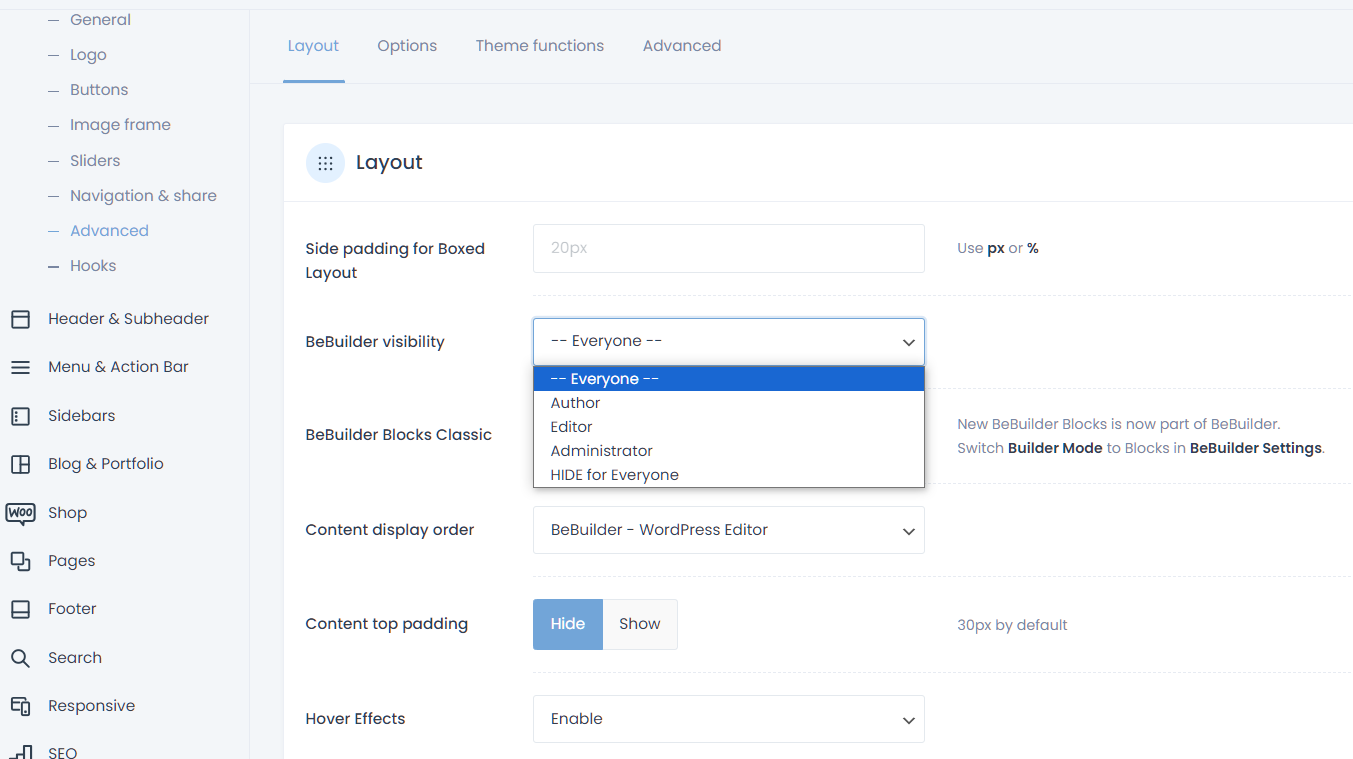Open Advanced sidebar submenu item
The height and width of the screenshot is (759, 1353).
point(109,231)
